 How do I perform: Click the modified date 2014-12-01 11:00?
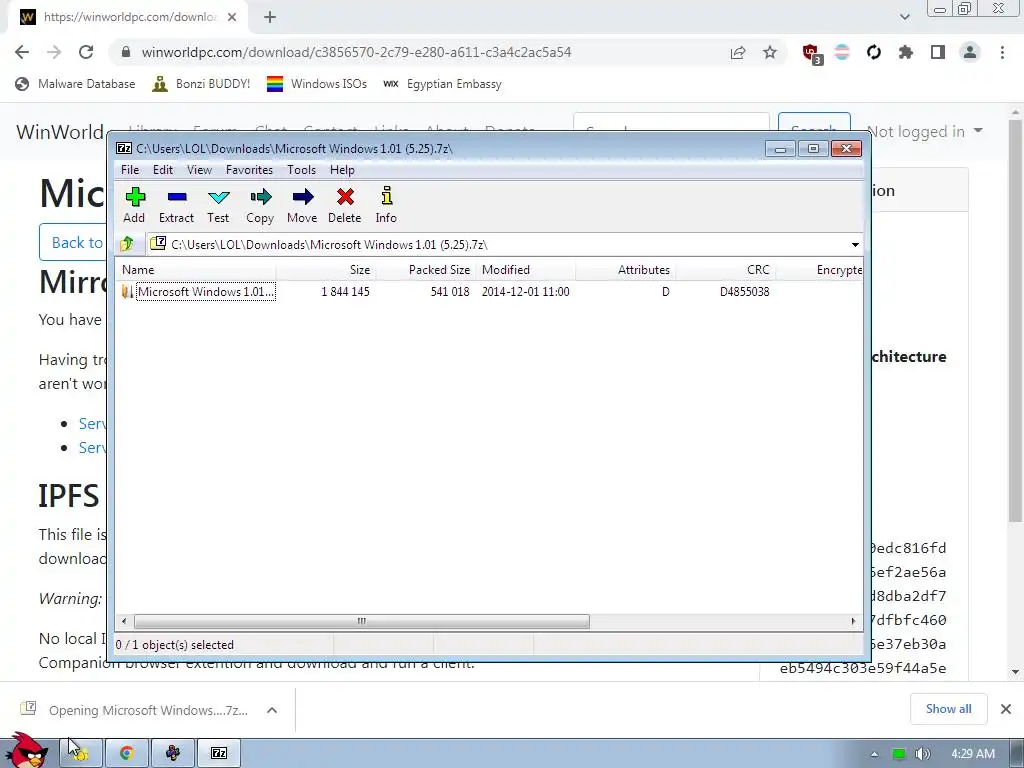pos(526,292)
